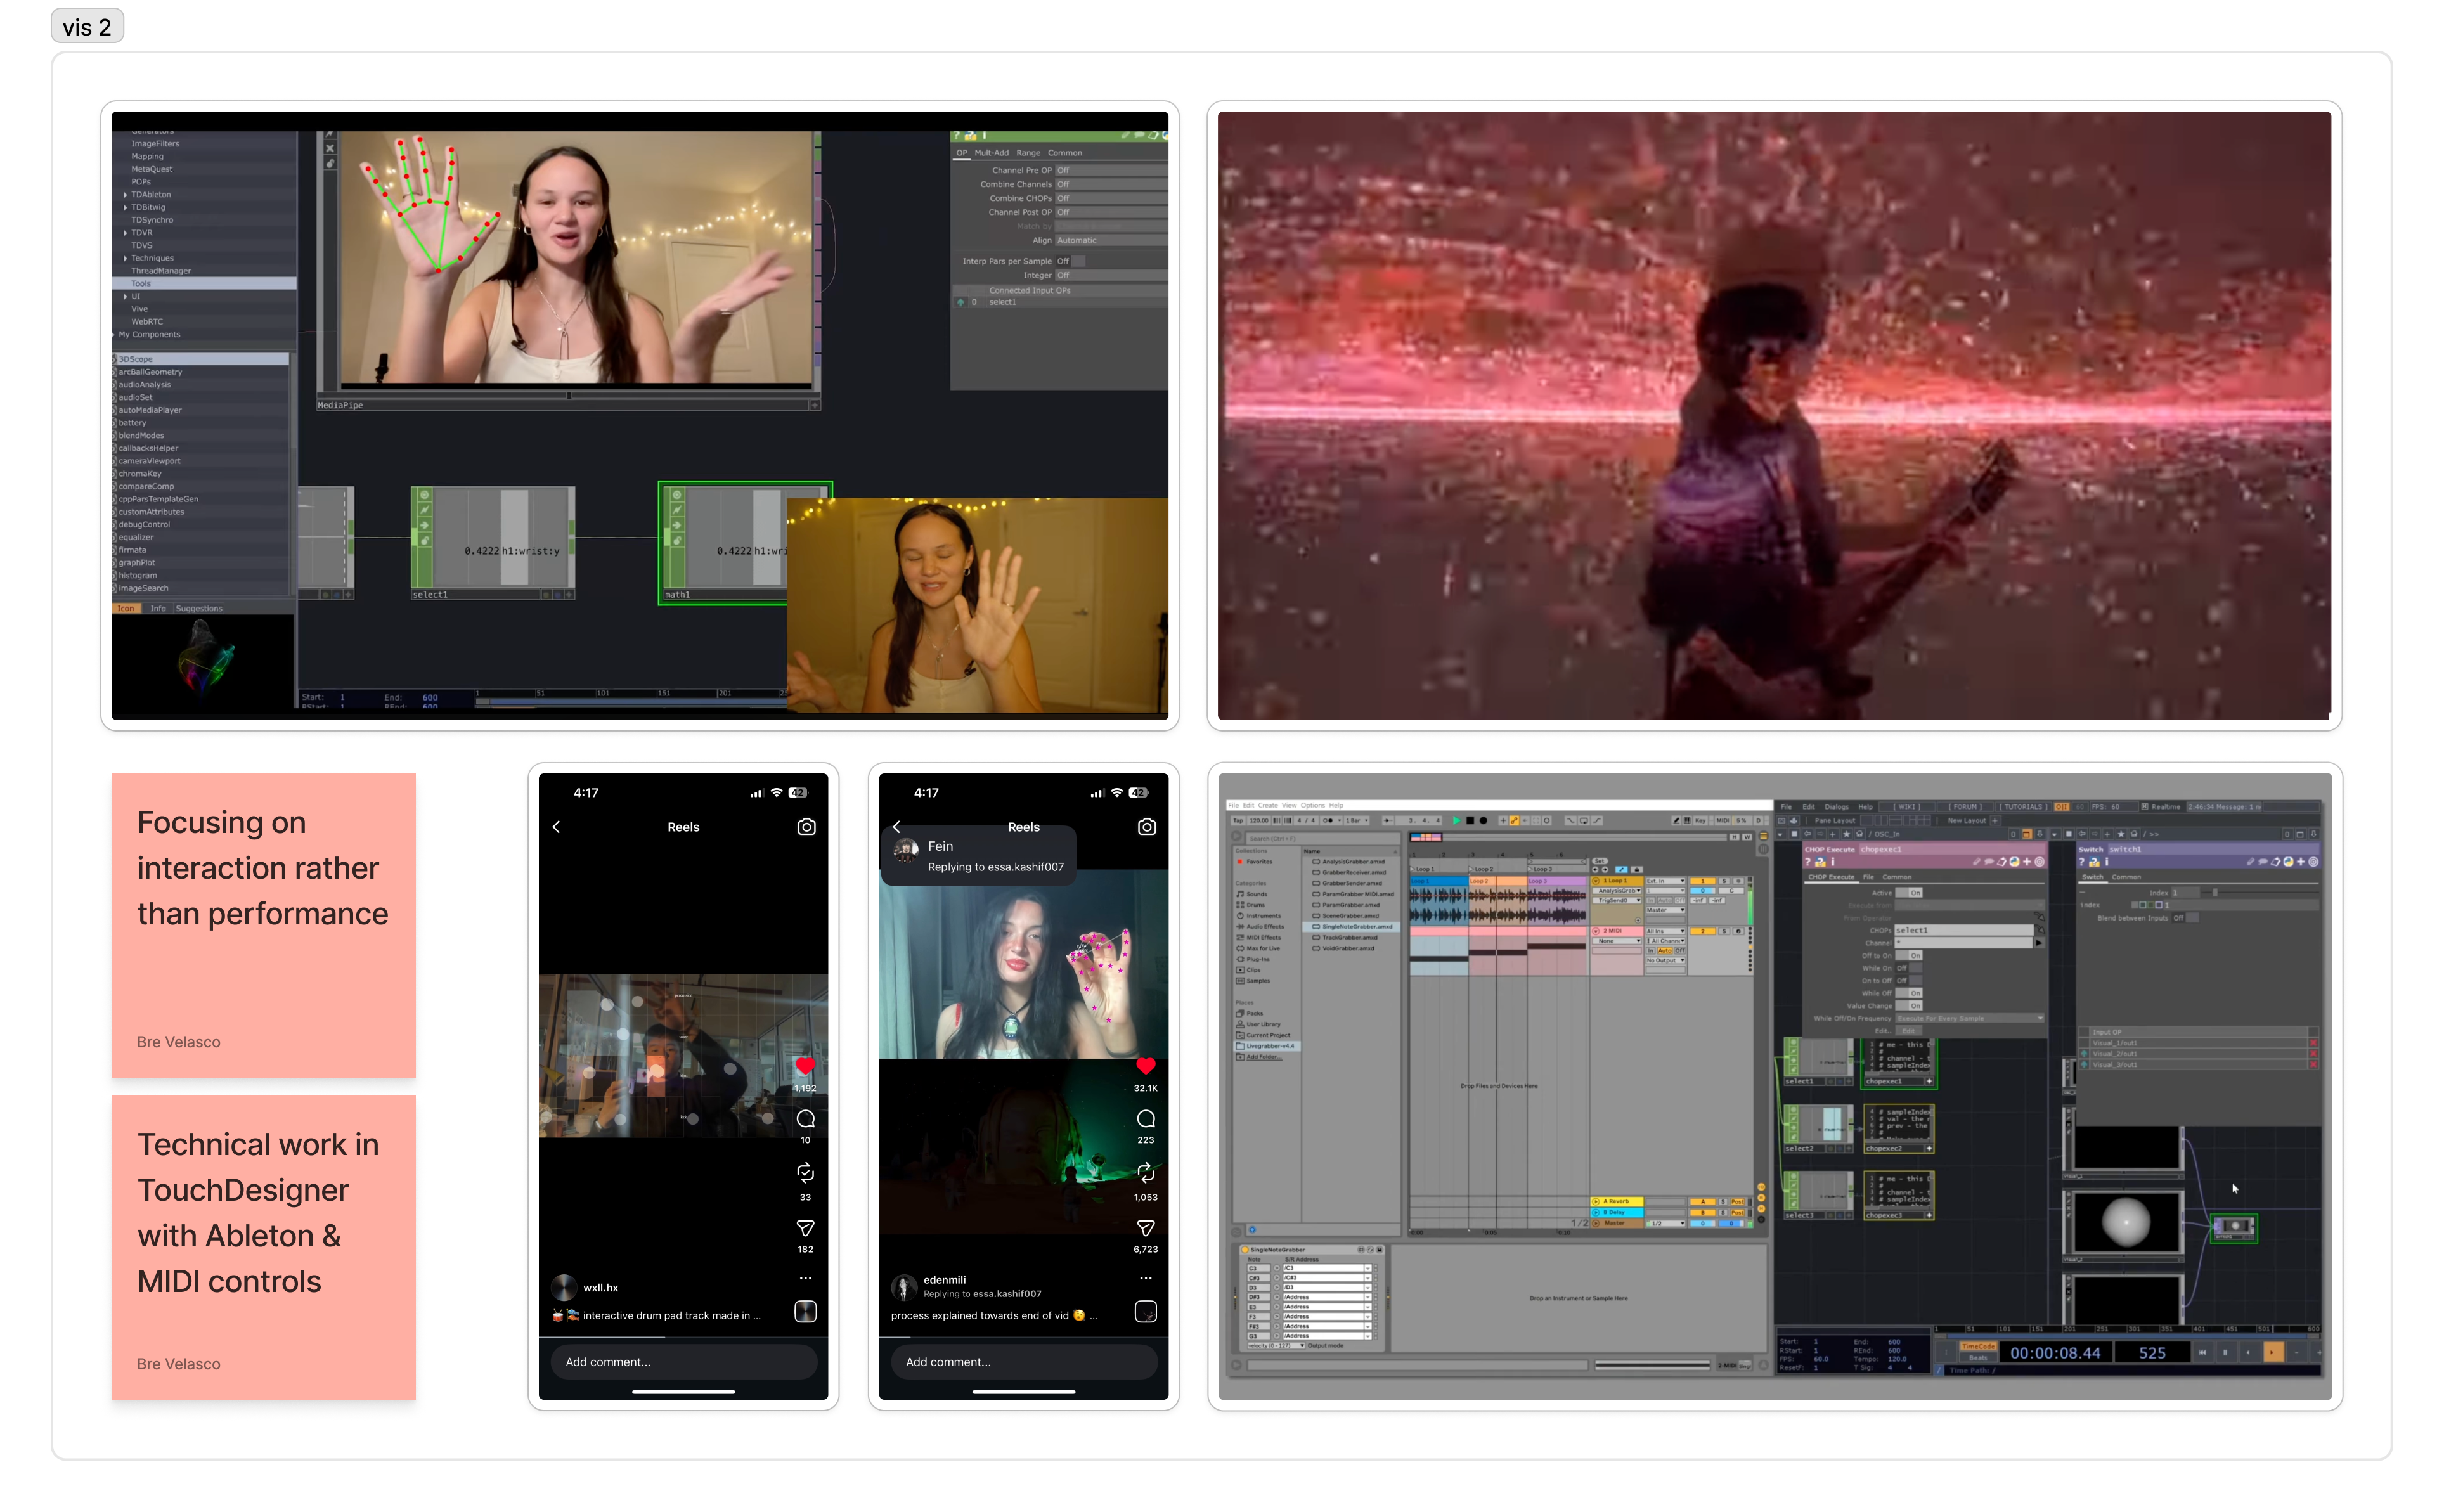Open comments on the wxll.hx reel
This screenshot has height=1512, width=2444.
[x=805, y=1119]
